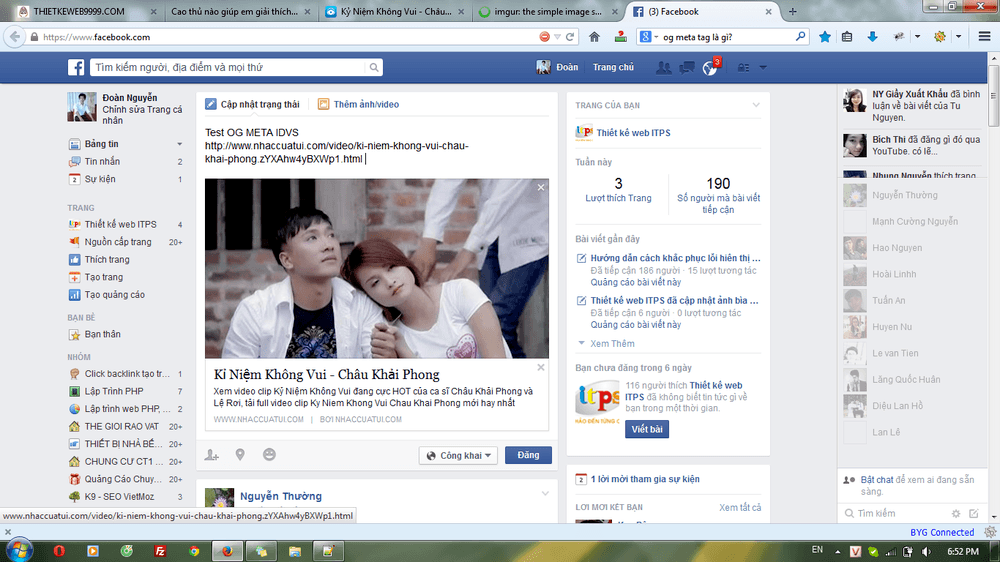Open Thiết kế web ITPS page link
The image size is (1000, 562).
click(x=633, y=133)
